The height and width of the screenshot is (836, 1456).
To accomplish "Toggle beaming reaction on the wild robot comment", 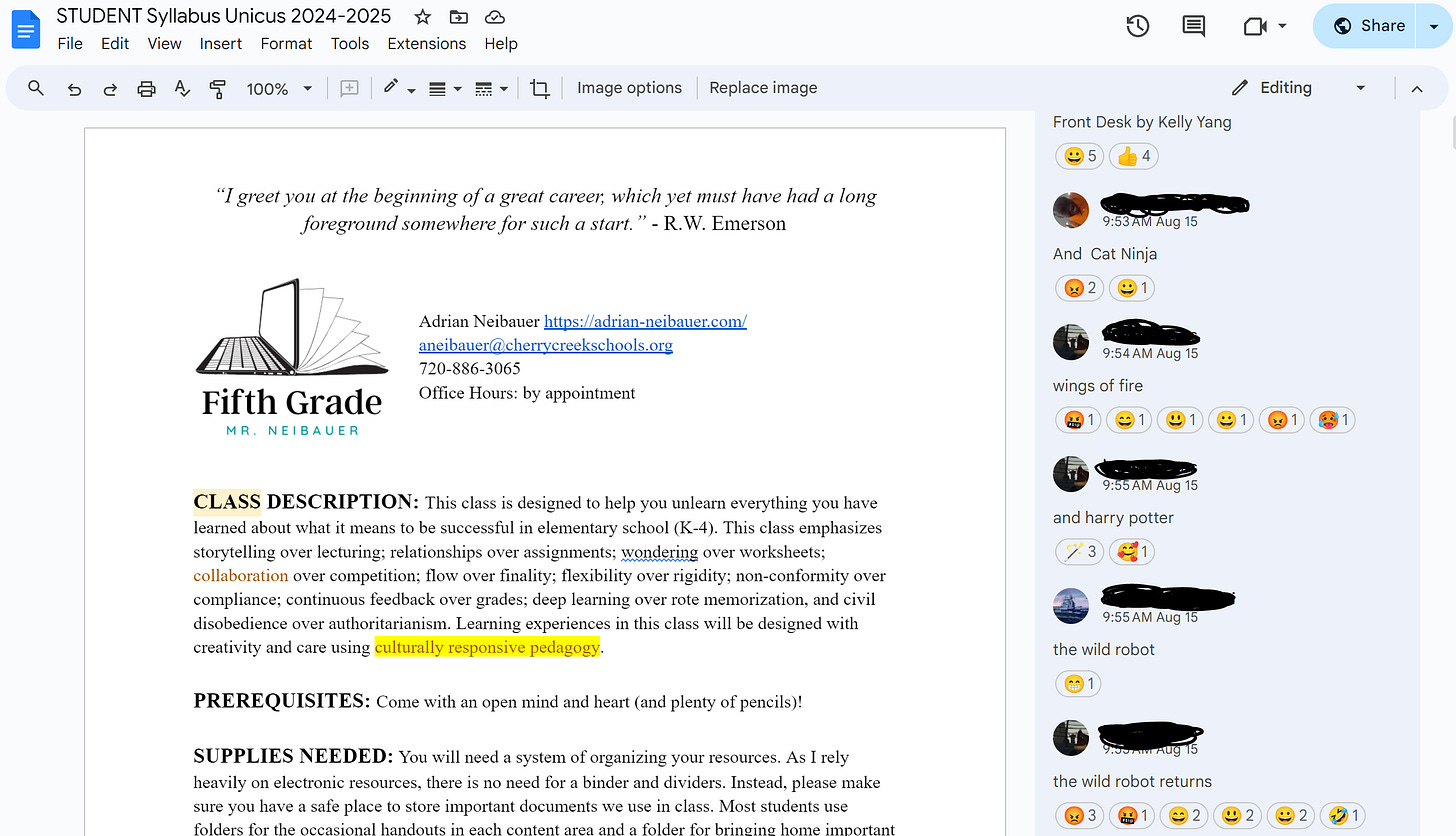I will (1078, 684).
